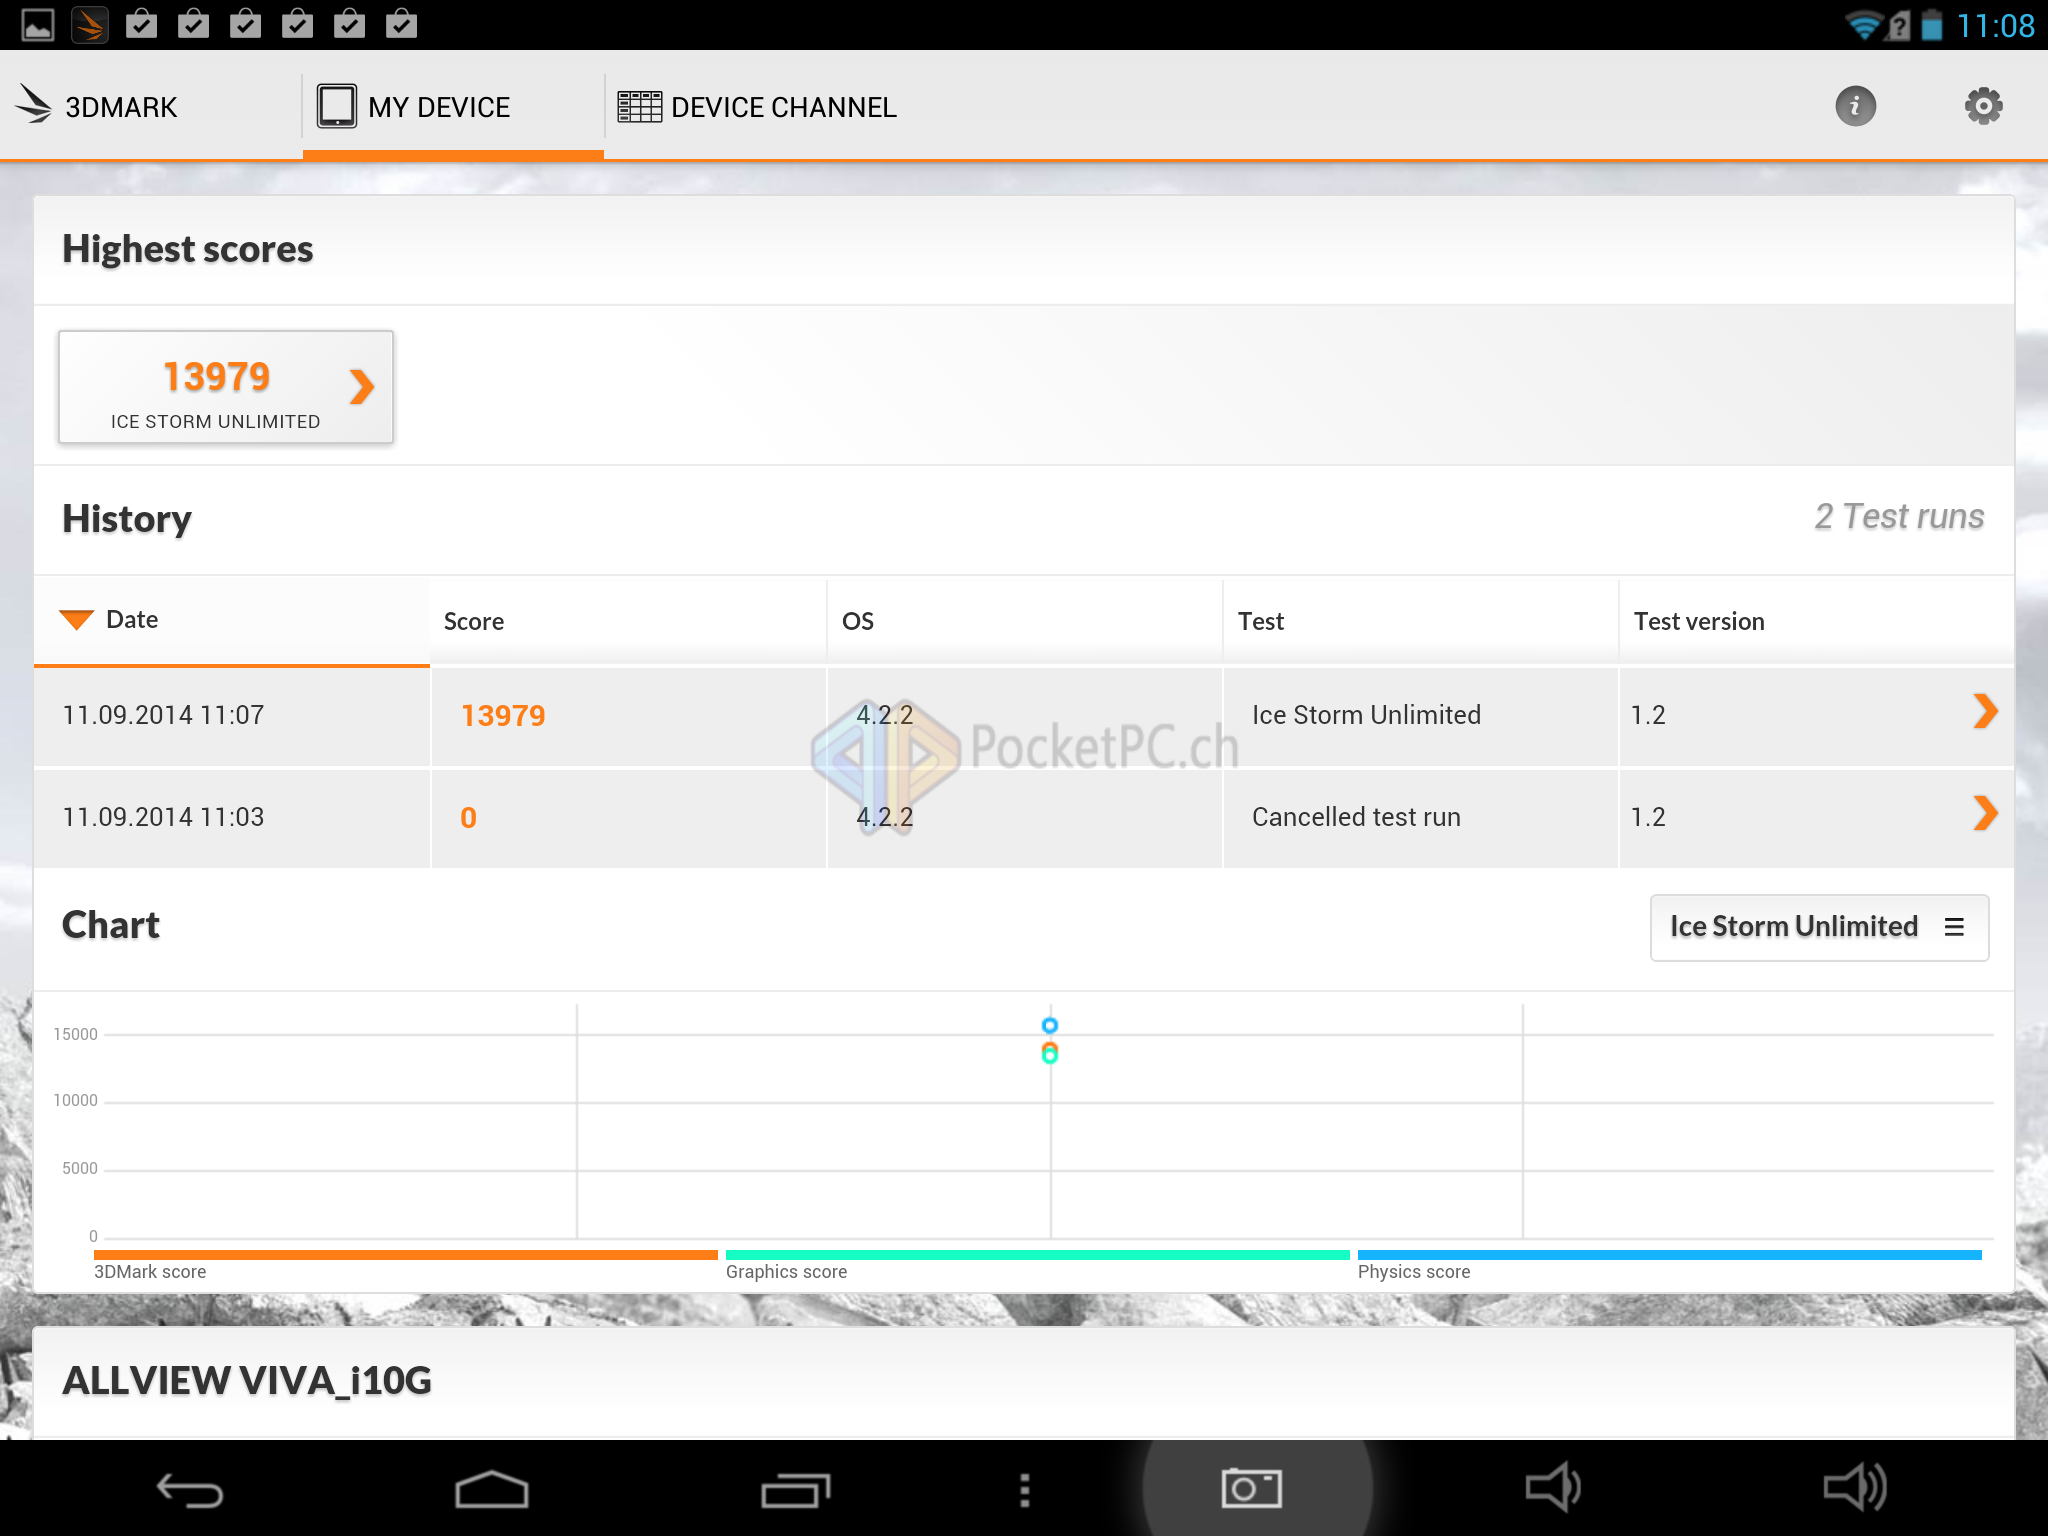Click the blue physics score chart point

[1050, 1025]
